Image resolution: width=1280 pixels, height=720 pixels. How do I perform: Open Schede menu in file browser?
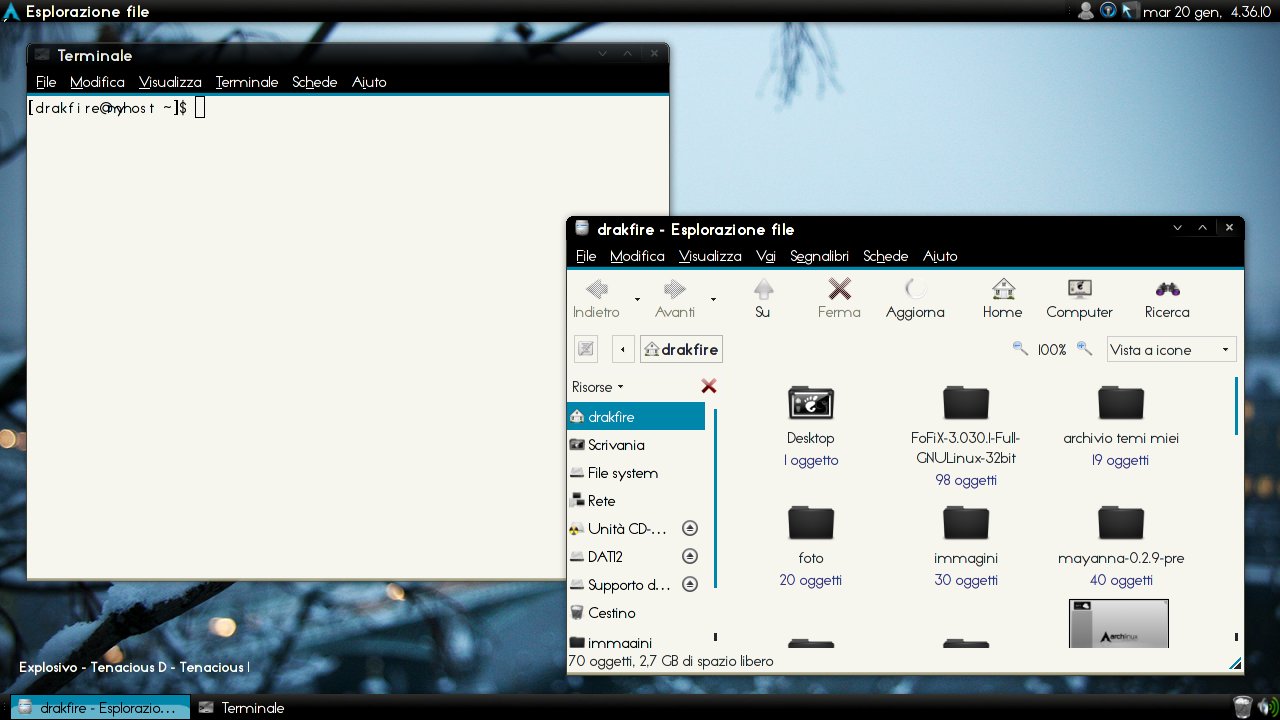point(886,256)
